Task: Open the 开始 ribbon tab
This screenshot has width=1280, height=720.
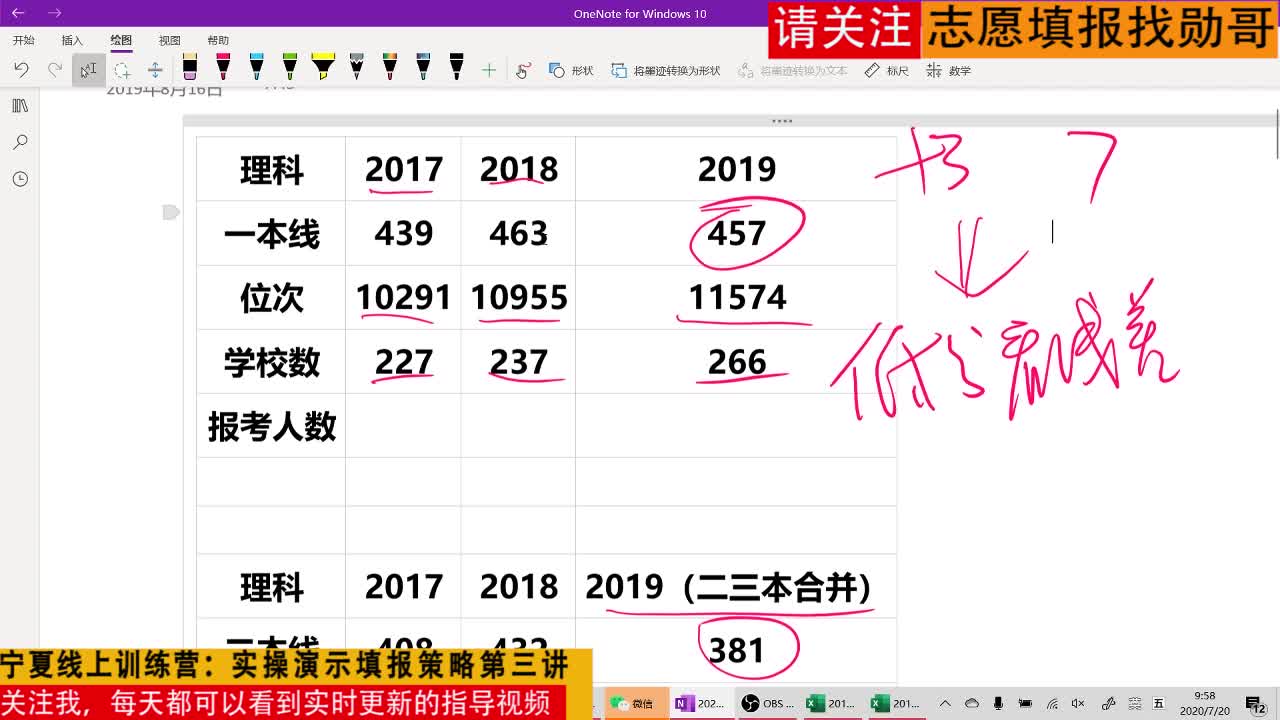Action: pos(23,40)
